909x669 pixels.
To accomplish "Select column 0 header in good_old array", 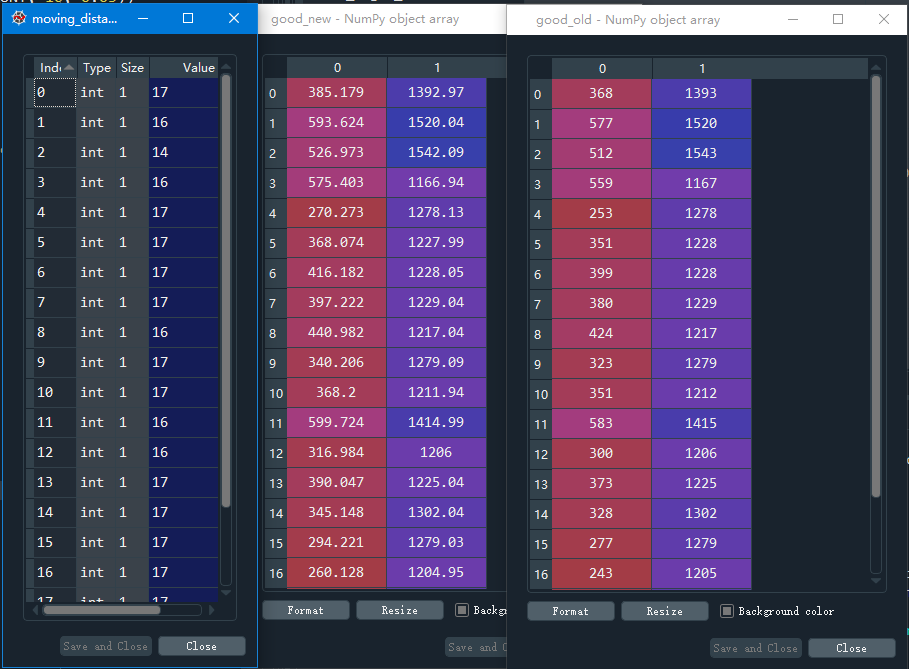I will click(x=602, y=68).
